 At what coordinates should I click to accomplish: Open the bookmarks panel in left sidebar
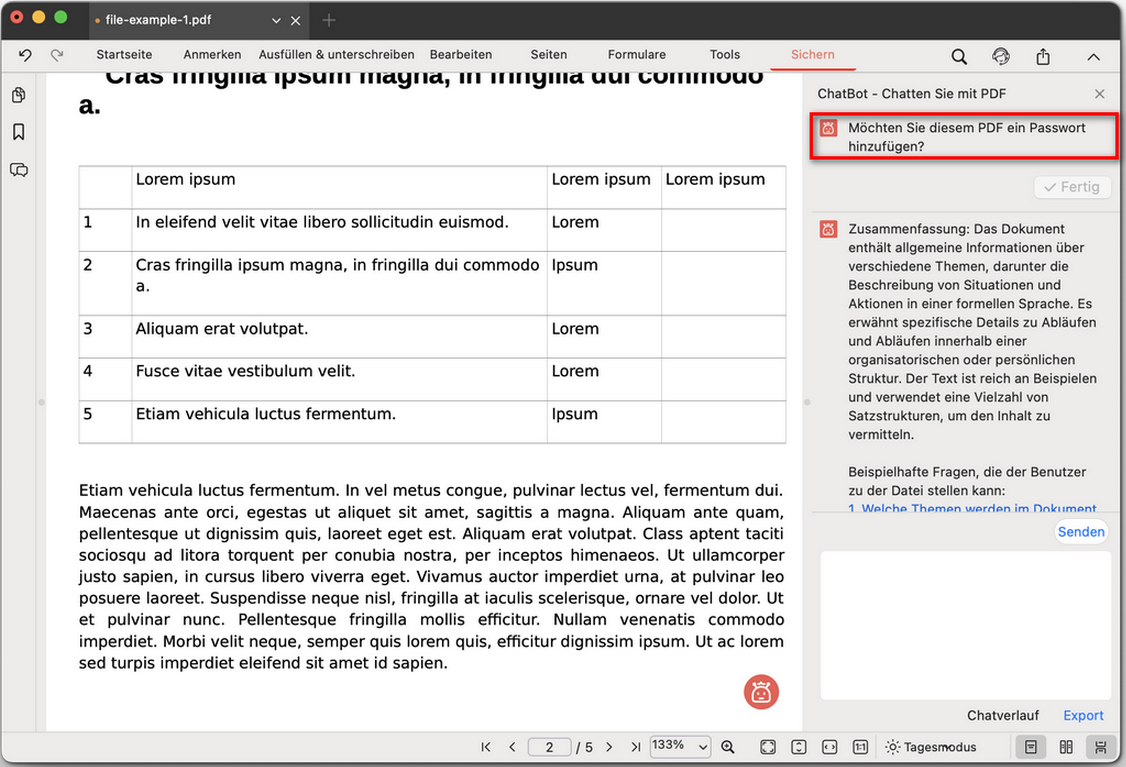coord(18,131)
